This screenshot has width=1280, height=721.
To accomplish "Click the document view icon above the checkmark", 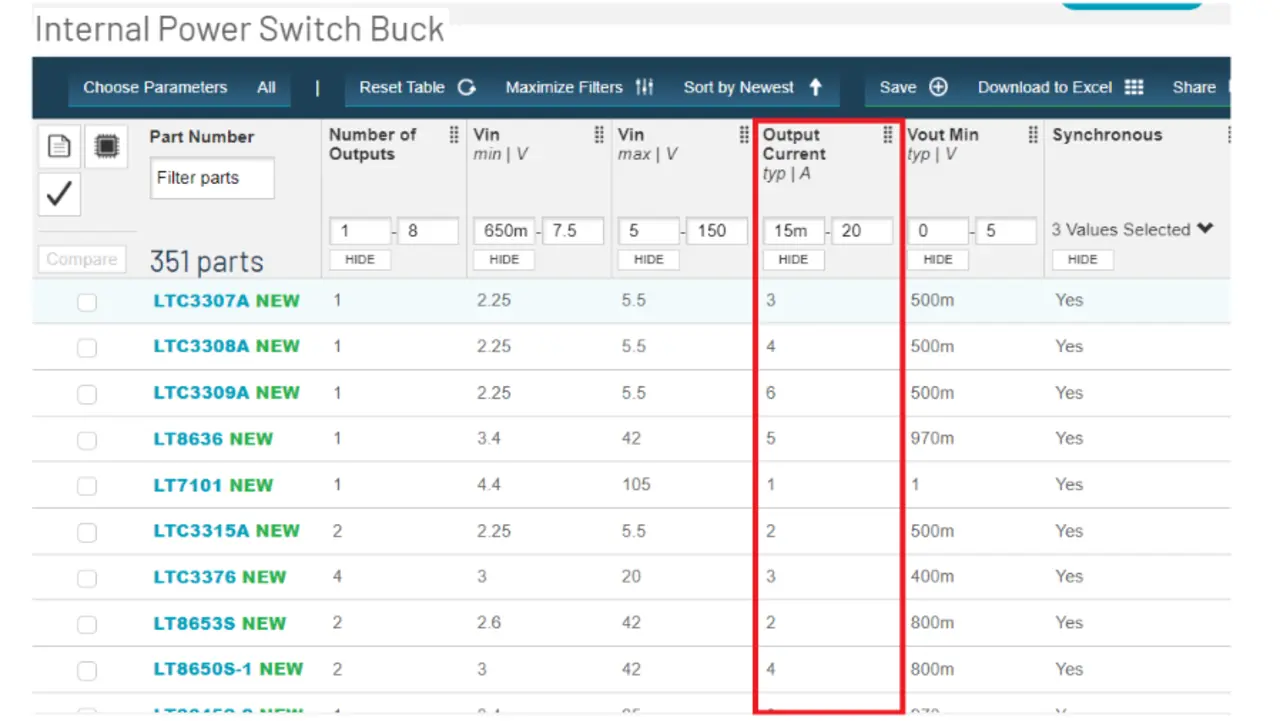I will click(59, 147).
